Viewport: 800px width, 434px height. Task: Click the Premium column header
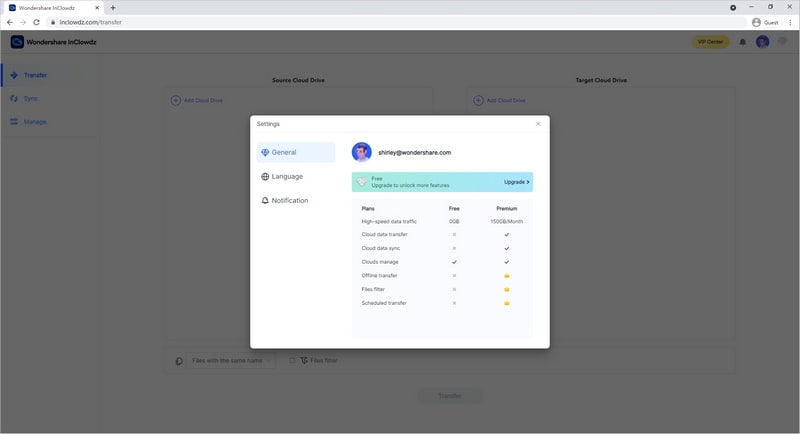pyautogui.click(x=507, y=209)
